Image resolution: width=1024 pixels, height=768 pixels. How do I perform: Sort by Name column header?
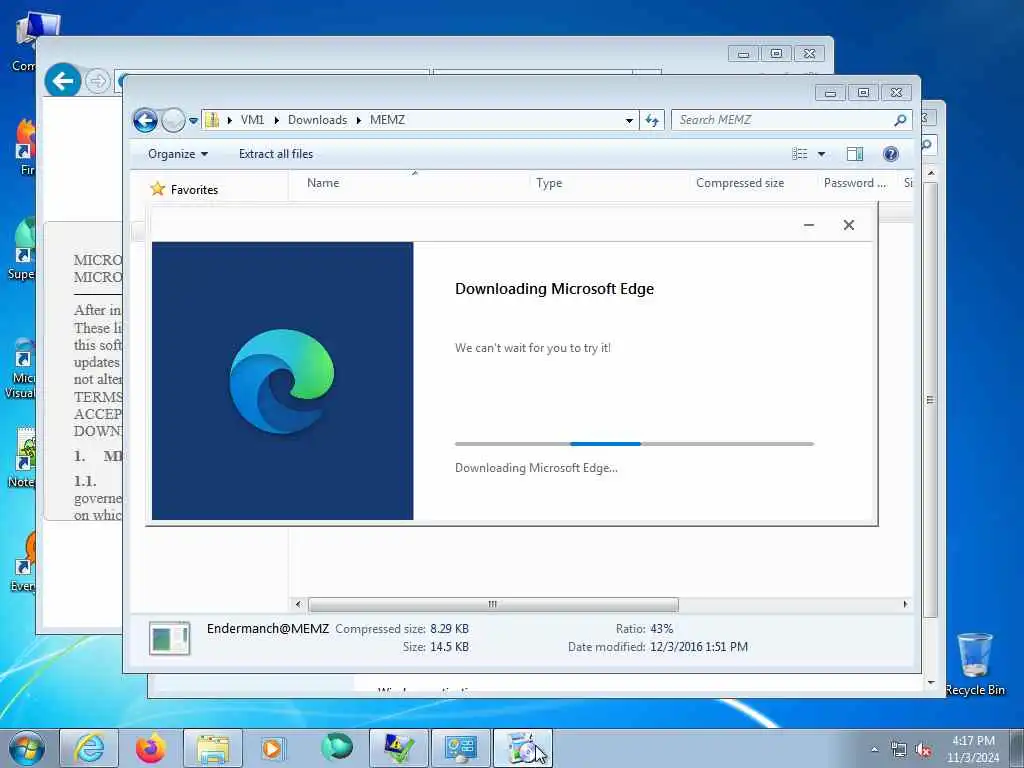[323, 183]
